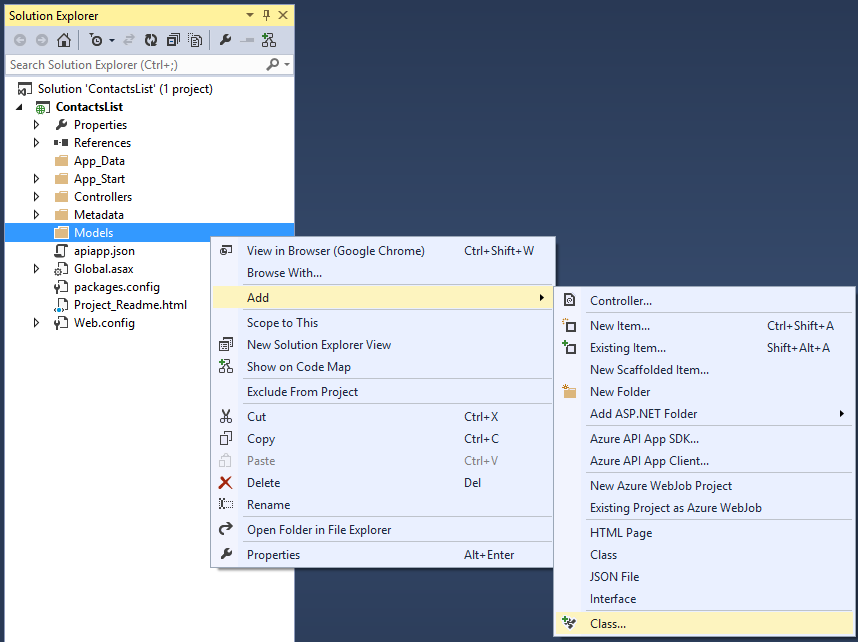Toggle the Preview Selected Items icon
Screen dimensions: 858x642
click(x=247, y=40)
